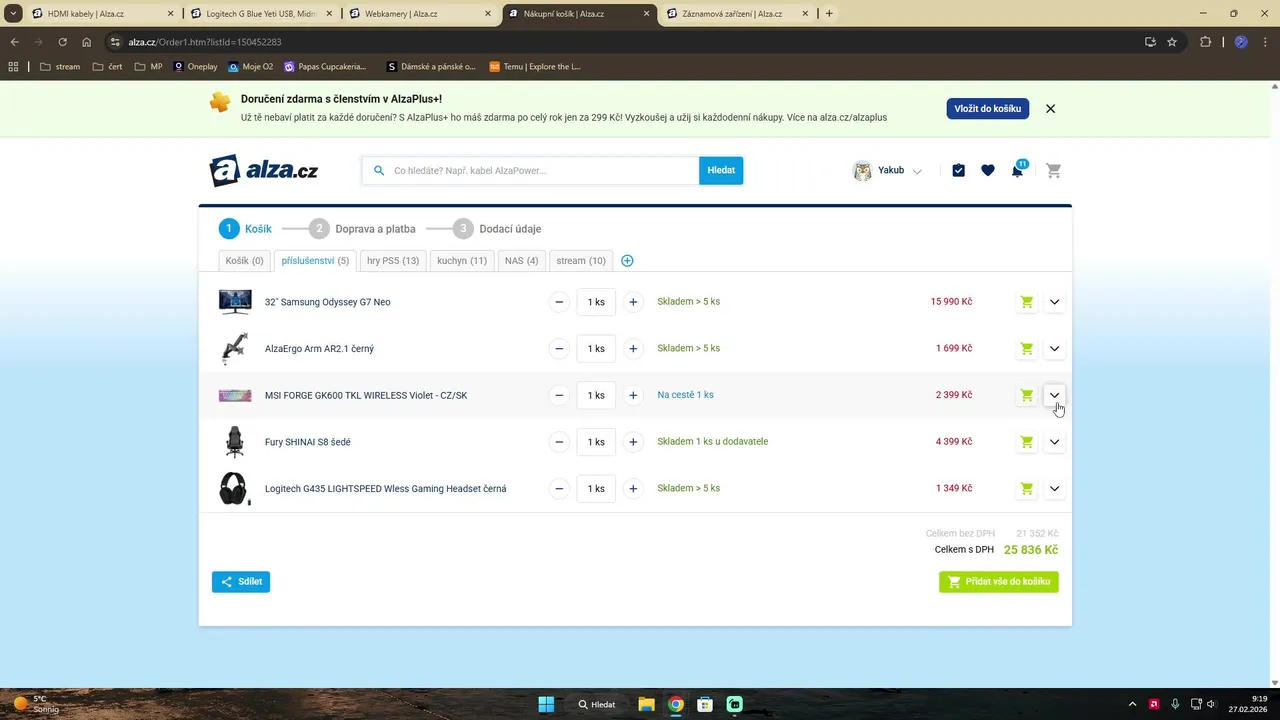
Task: Add Fury SHINAI S8 chair to cart
Action: [x=1026, y=442]
